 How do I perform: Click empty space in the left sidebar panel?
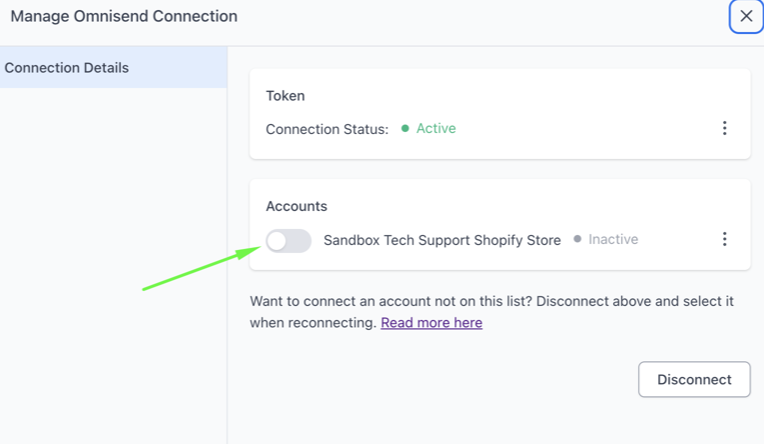[110, 280]
